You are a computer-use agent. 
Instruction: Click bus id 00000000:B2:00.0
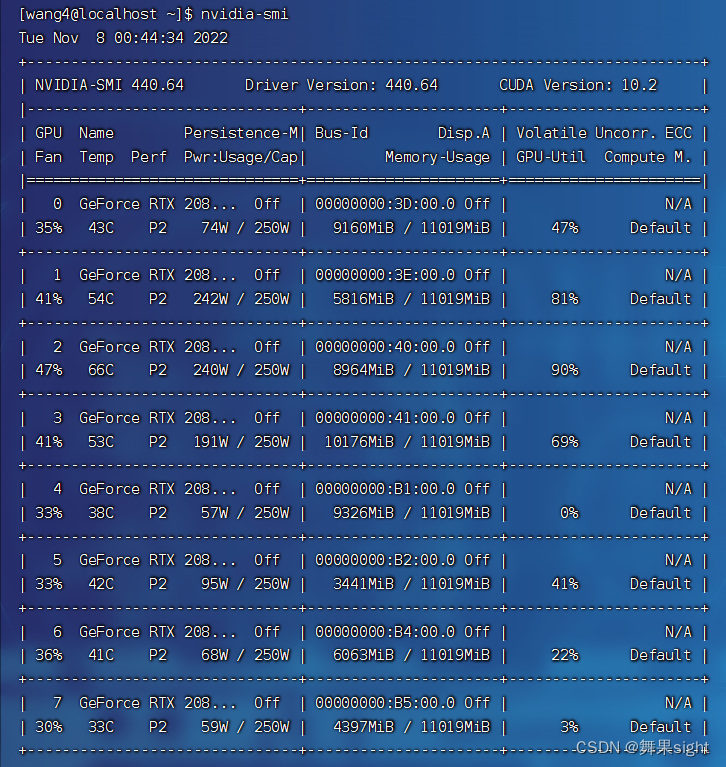385,560
